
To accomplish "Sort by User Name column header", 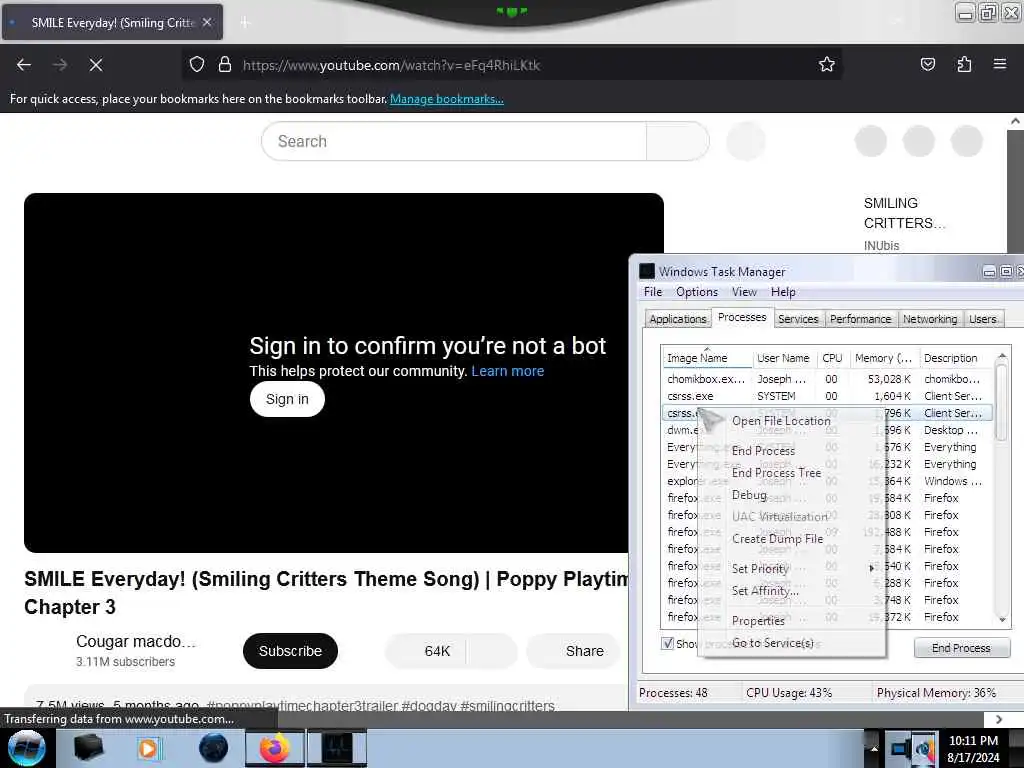I will (x=783, y=358).
